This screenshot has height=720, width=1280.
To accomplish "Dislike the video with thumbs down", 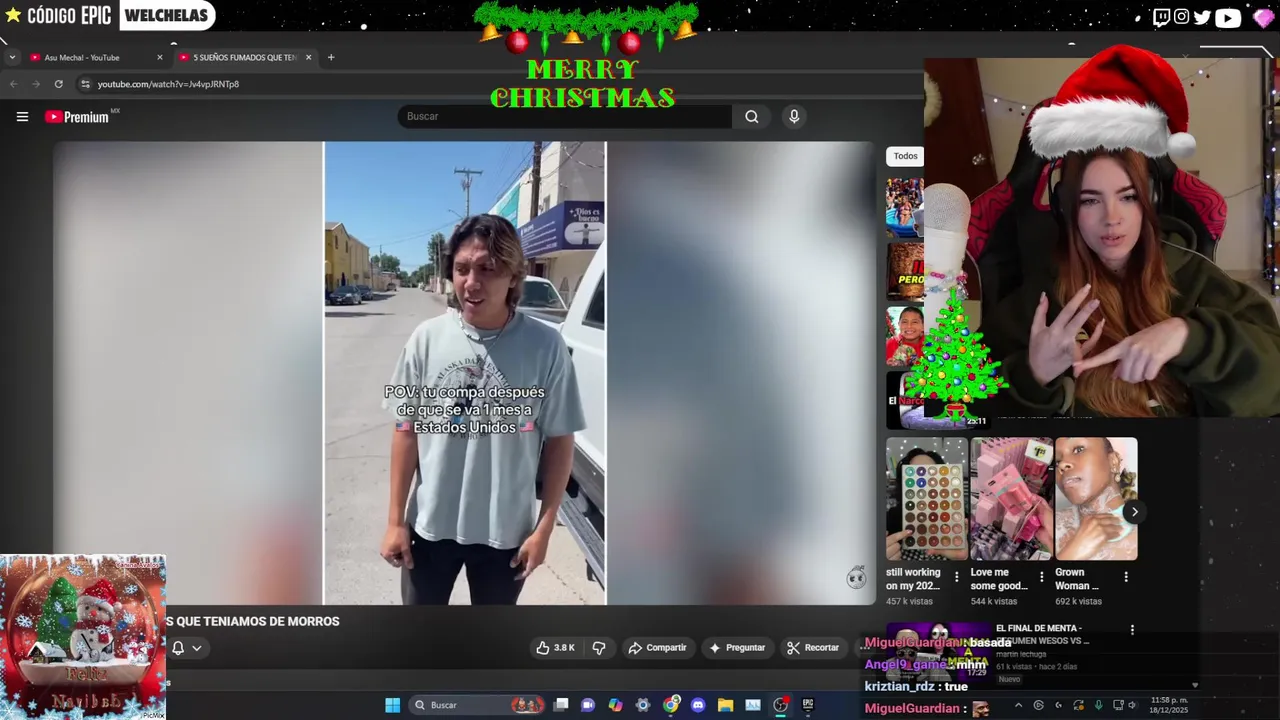I will pos(599,648).
